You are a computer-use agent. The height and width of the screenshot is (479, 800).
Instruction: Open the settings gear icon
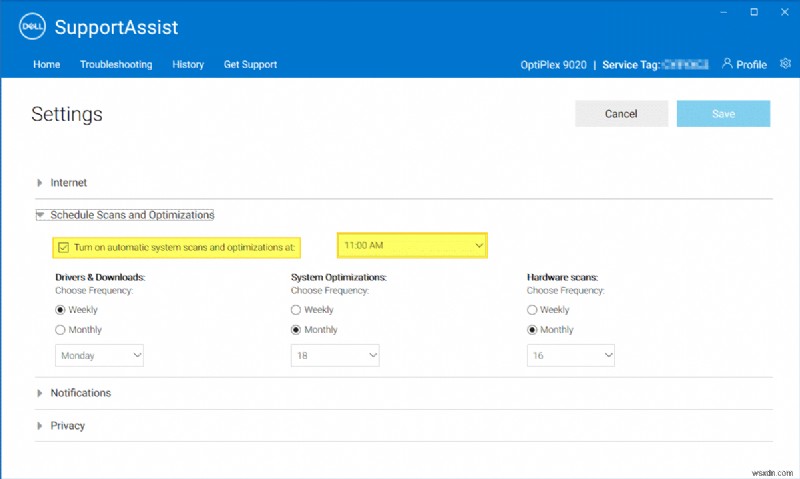tap(785, 64)
